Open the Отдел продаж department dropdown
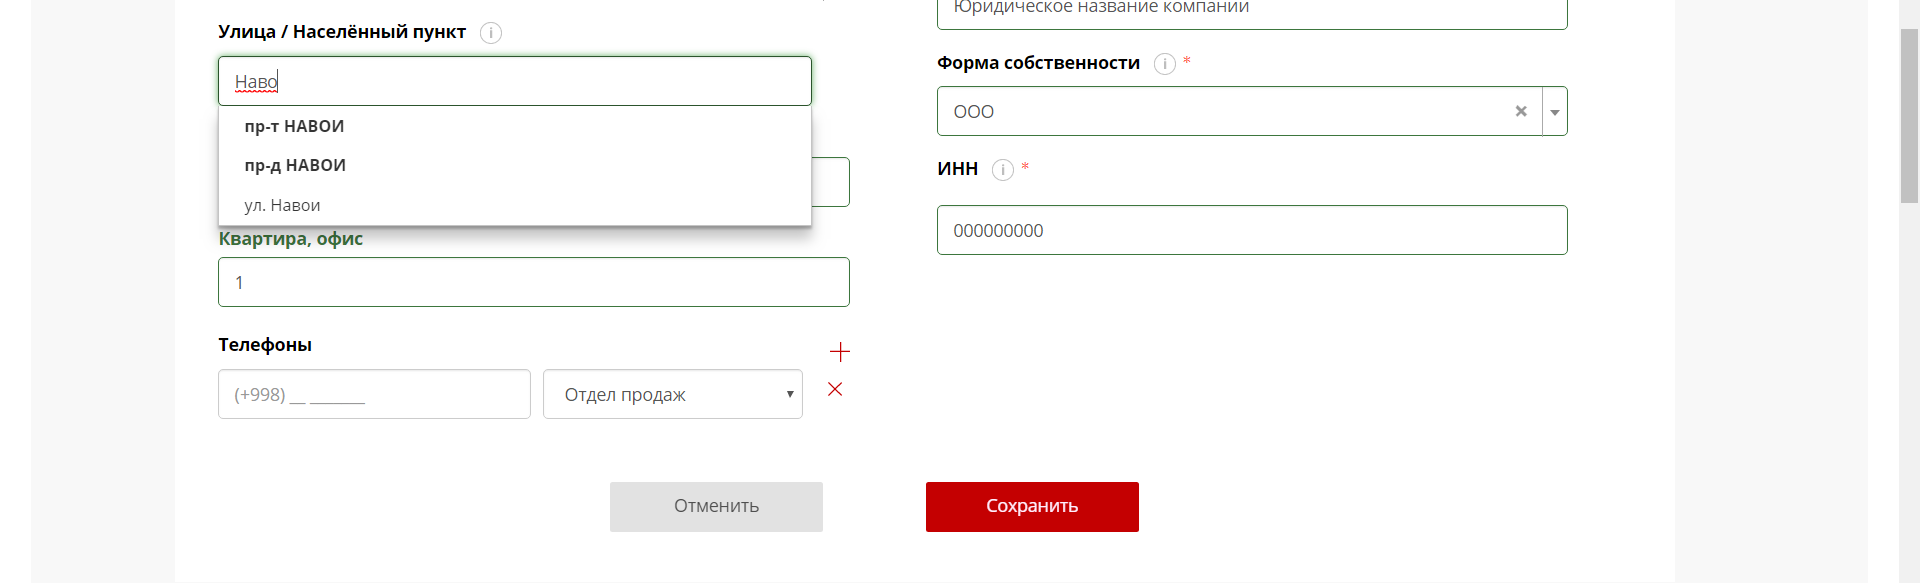The width and height of the screenshot is (1920, 583). 672,394
